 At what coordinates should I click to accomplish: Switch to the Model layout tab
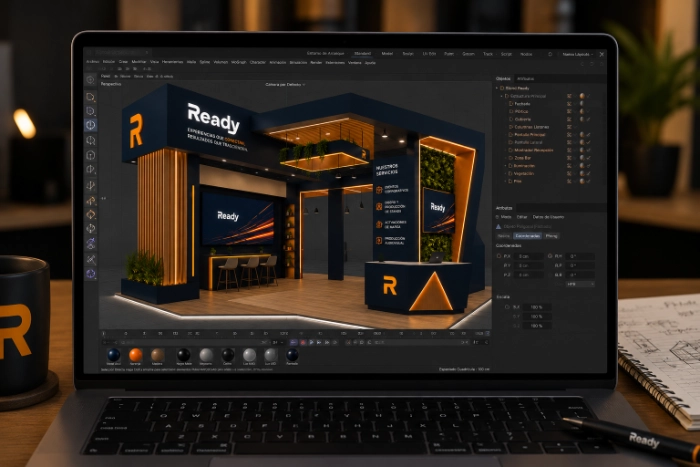(x=387, y=54)
